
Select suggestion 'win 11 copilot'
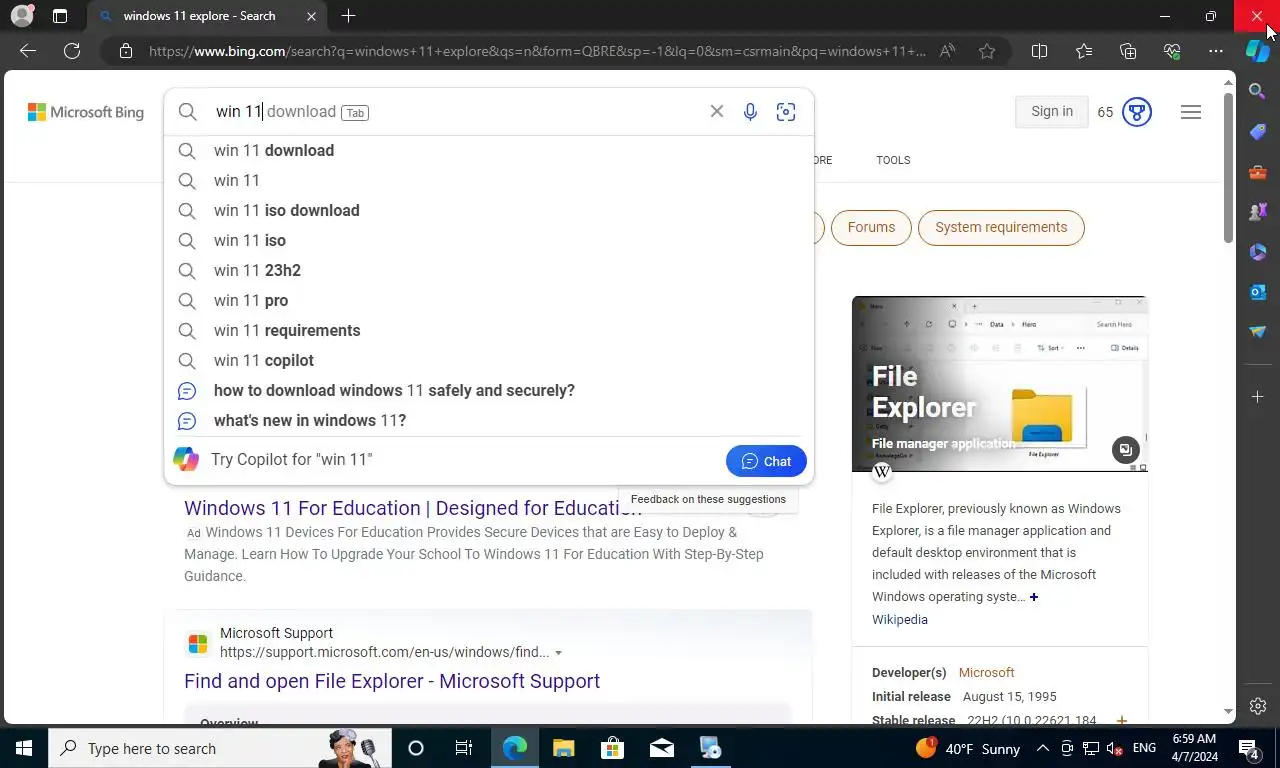tap(488, 360)
